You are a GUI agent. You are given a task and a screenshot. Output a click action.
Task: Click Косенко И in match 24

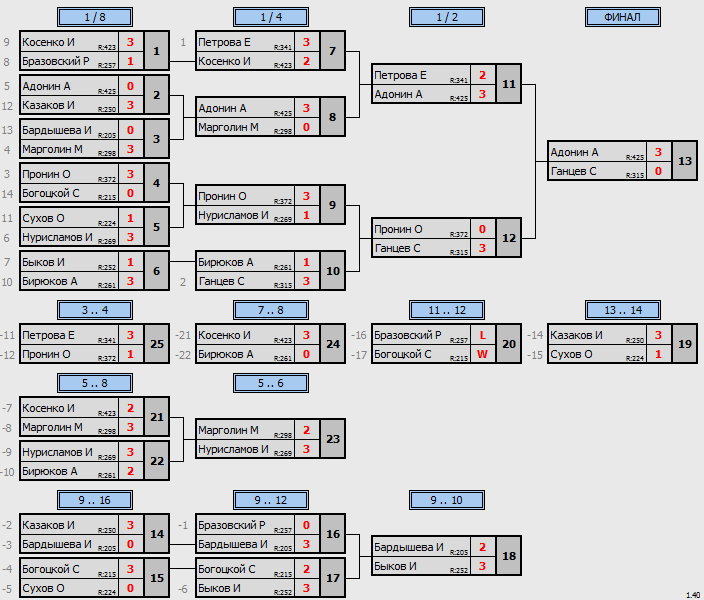(224, 335)
